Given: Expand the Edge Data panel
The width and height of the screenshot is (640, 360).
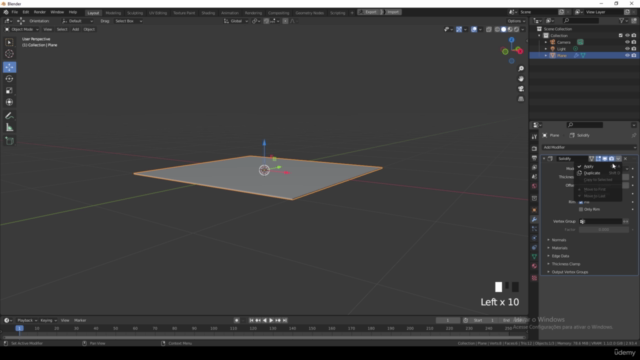Looking at the screenshot, I should pos(560,256).
